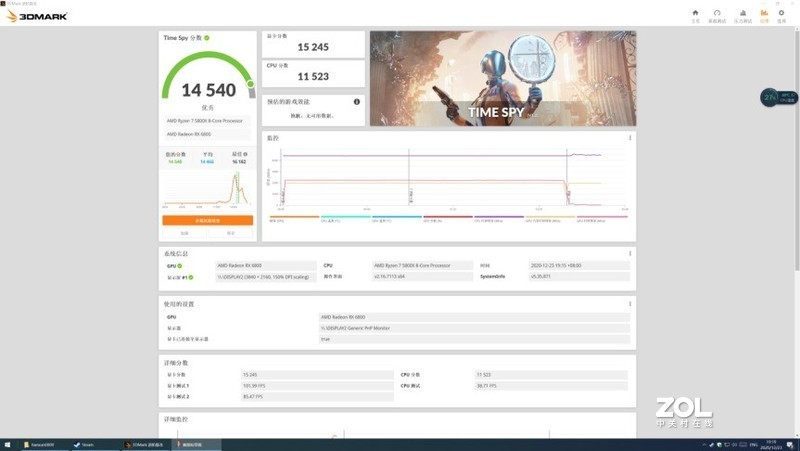The width and height of the screenshot is (800, 451).
Task: Click the Time Spy banner image
Action: click(x=503, y=78)
